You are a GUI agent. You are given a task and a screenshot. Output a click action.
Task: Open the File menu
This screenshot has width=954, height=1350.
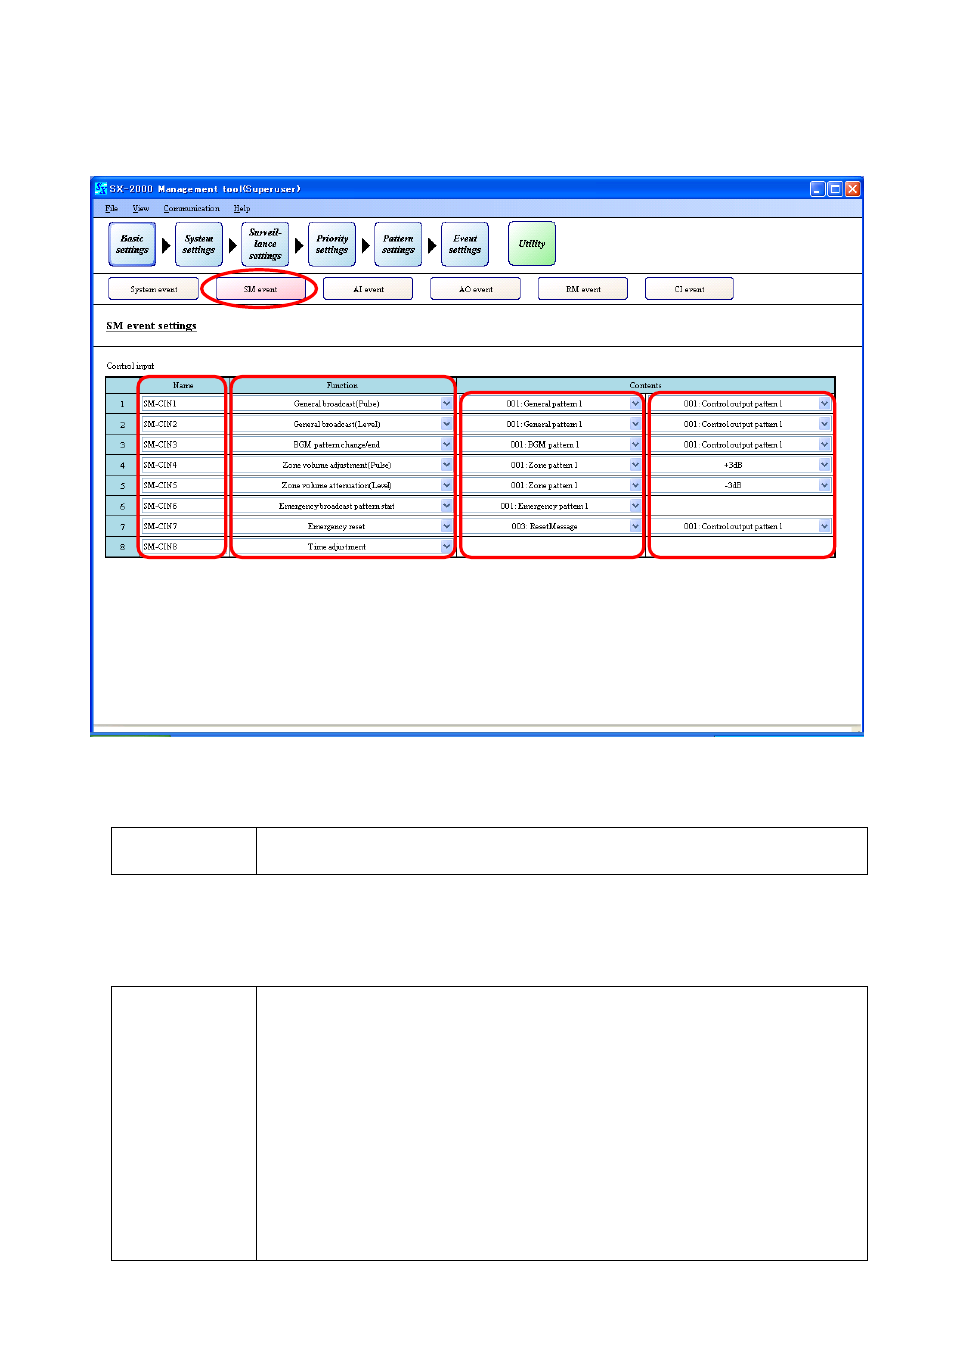[111, 209]
